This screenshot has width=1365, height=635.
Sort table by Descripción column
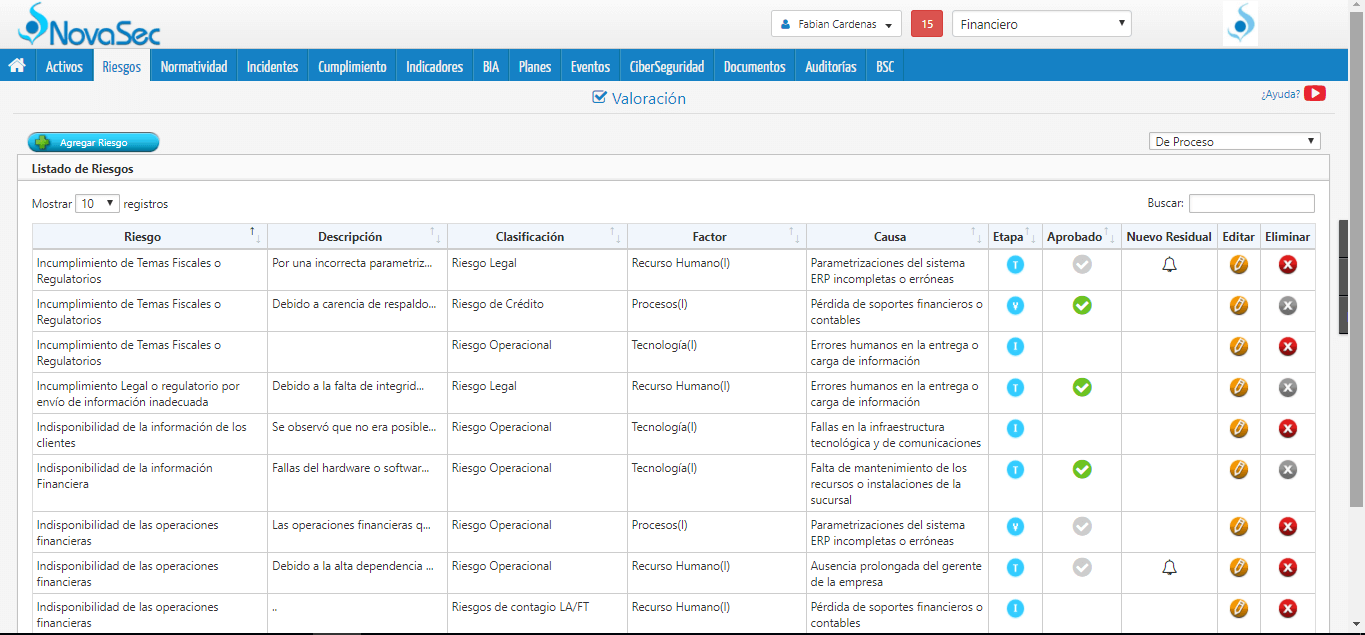357,237
